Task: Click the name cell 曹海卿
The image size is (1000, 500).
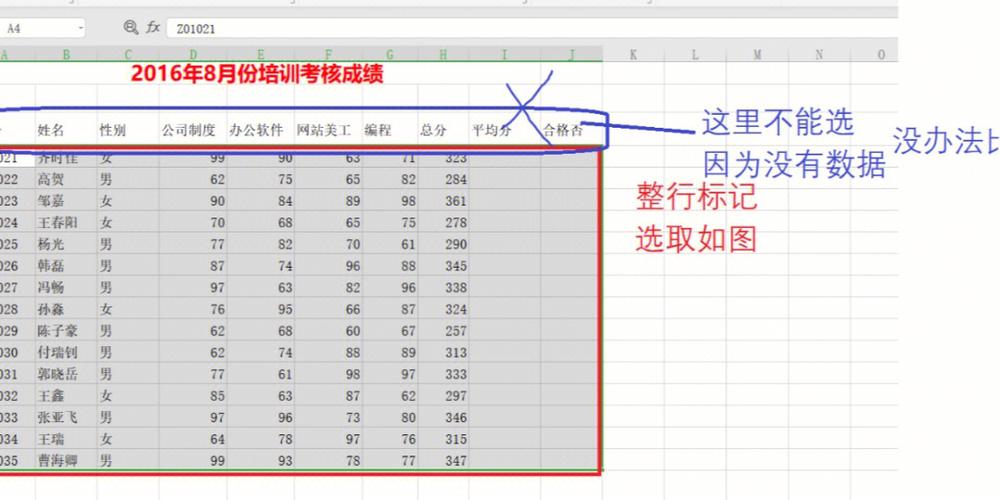Action: [66, 460]
